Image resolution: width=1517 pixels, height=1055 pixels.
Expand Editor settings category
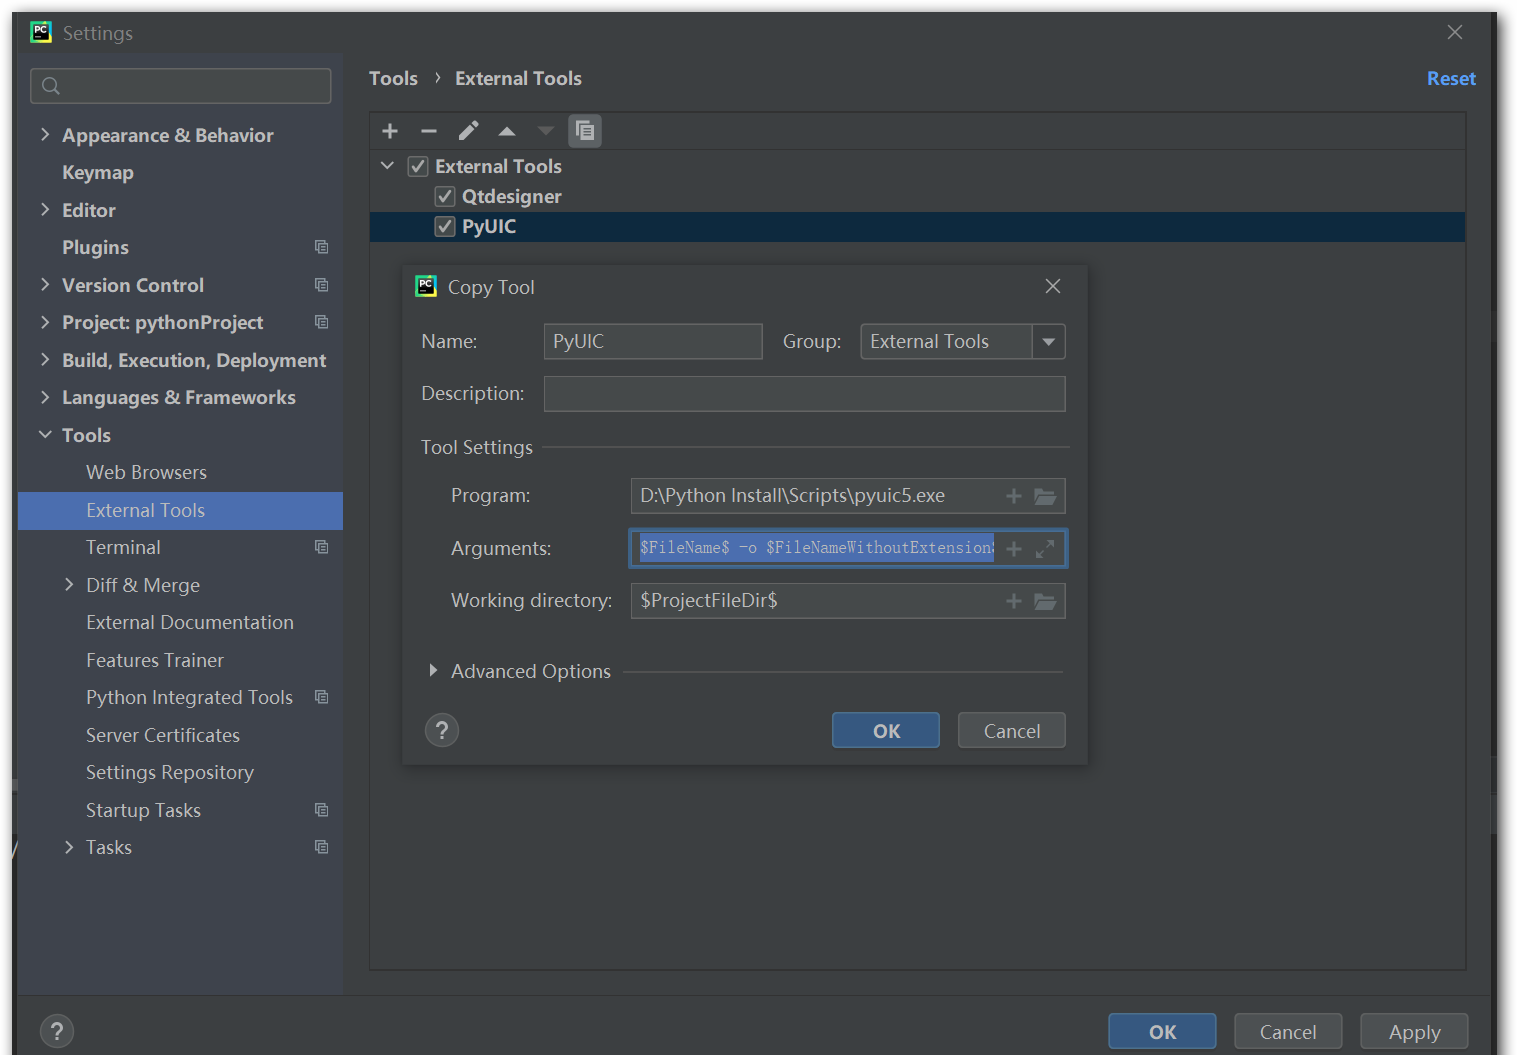pos(45,209)
